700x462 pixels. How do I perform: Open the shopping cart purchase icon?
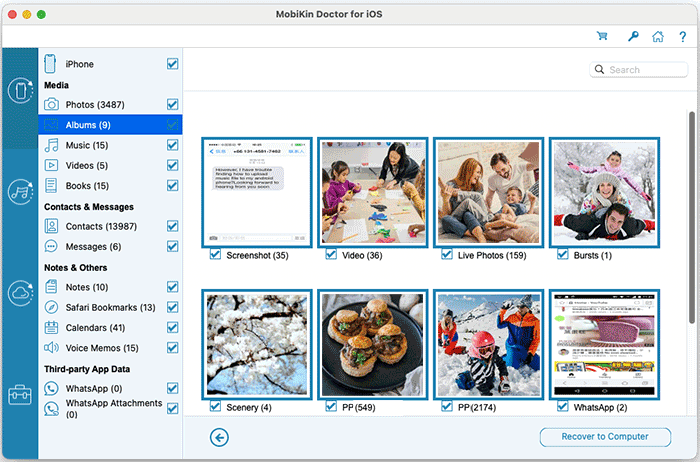tap(602, 36)
